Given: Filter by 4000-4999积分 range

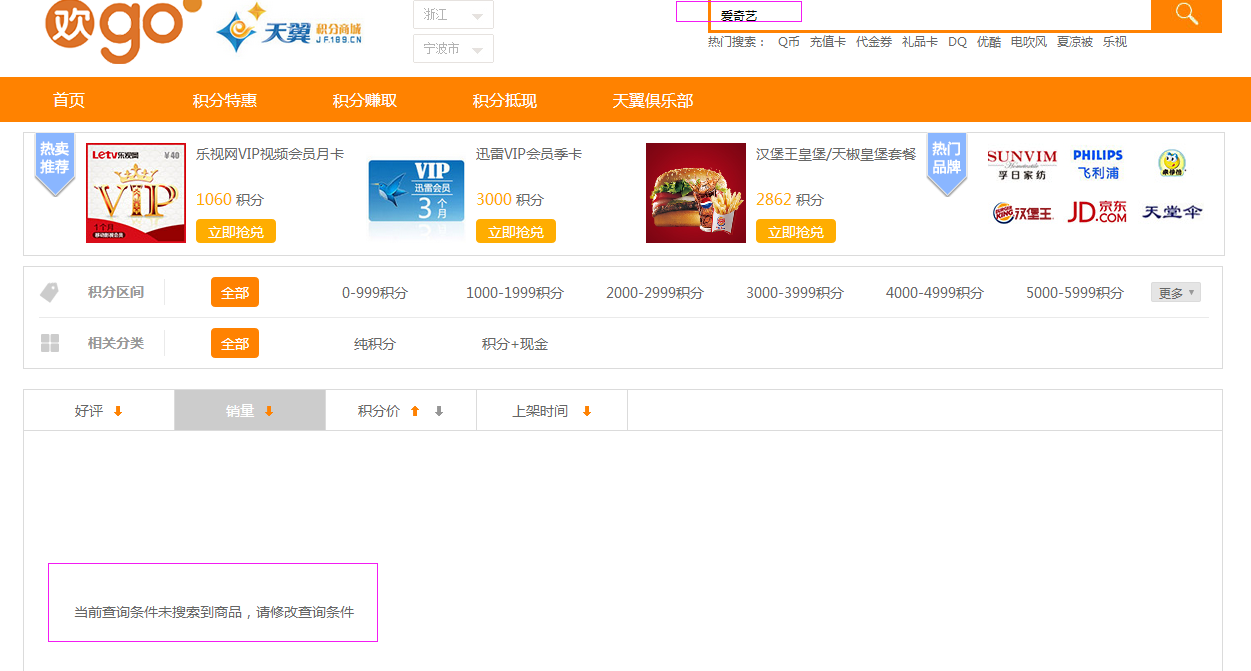Looking at the screenshot, I should 935,293.
